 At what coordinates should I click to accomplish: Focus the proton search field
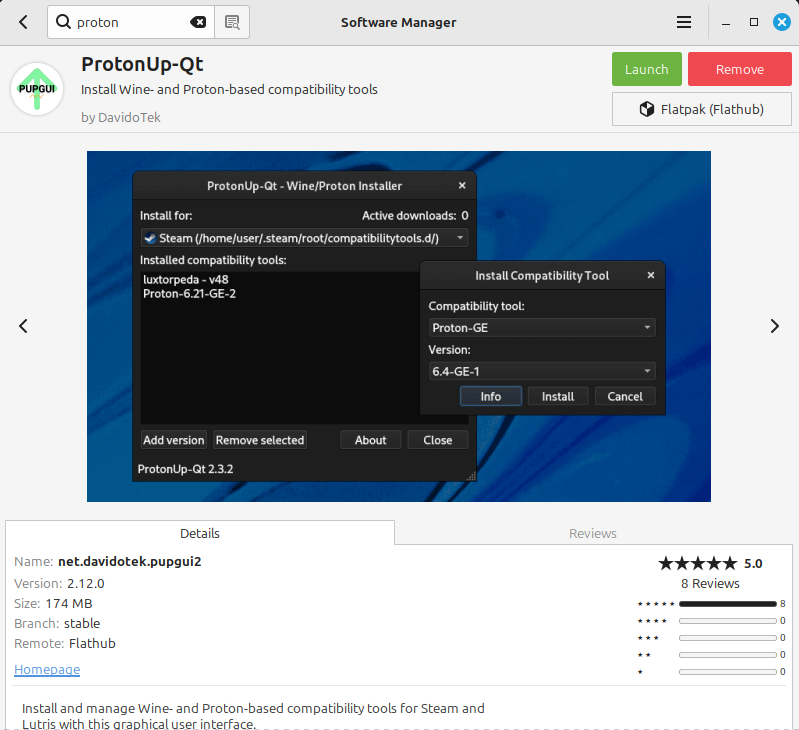(x=131, y=22)
